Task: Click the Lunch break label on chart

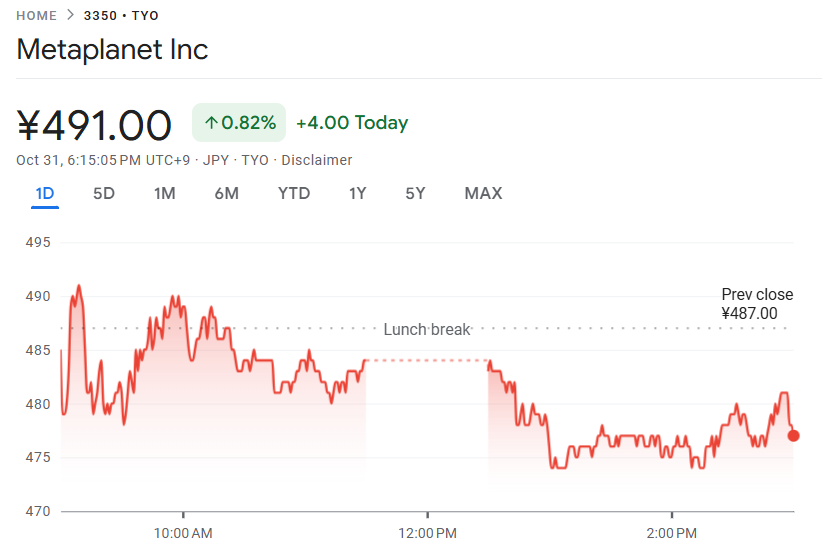Action: (x=427, y=329)
